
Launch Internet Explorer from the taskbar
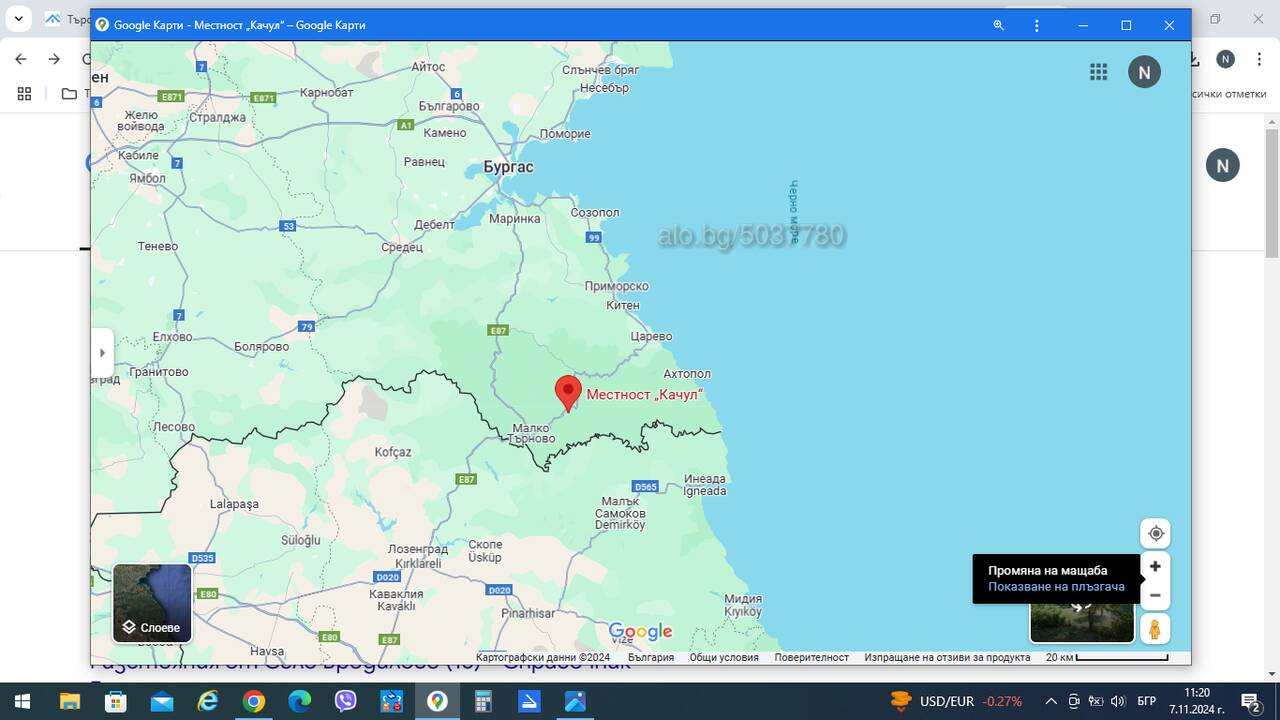click(208, 701)
